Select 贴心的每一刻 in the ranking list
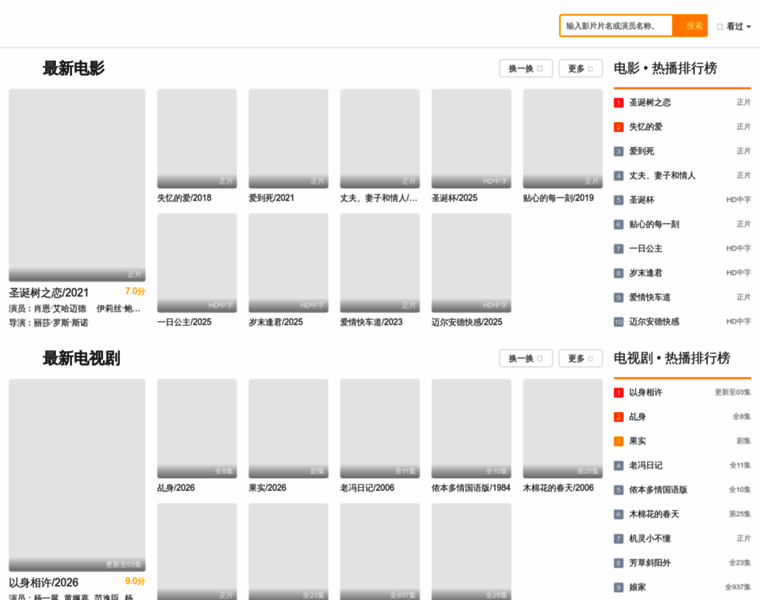This screenshot has height=600, width=760. tap(682, 224)
